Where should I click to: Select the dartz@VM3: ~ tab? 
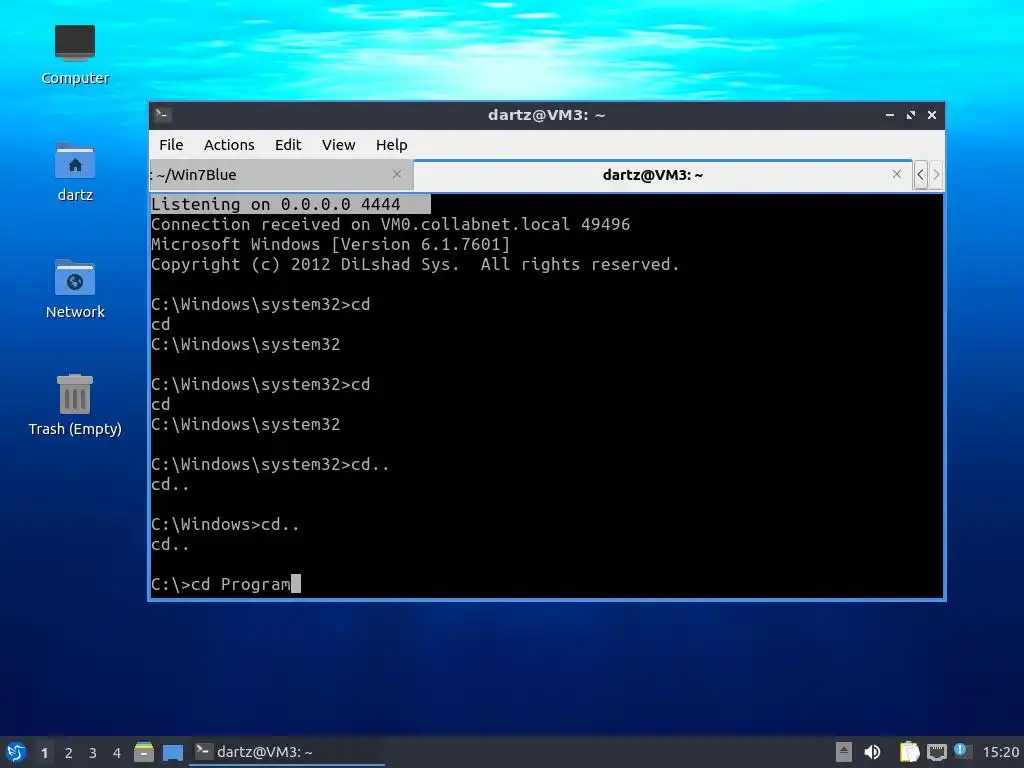pos(653,175)
